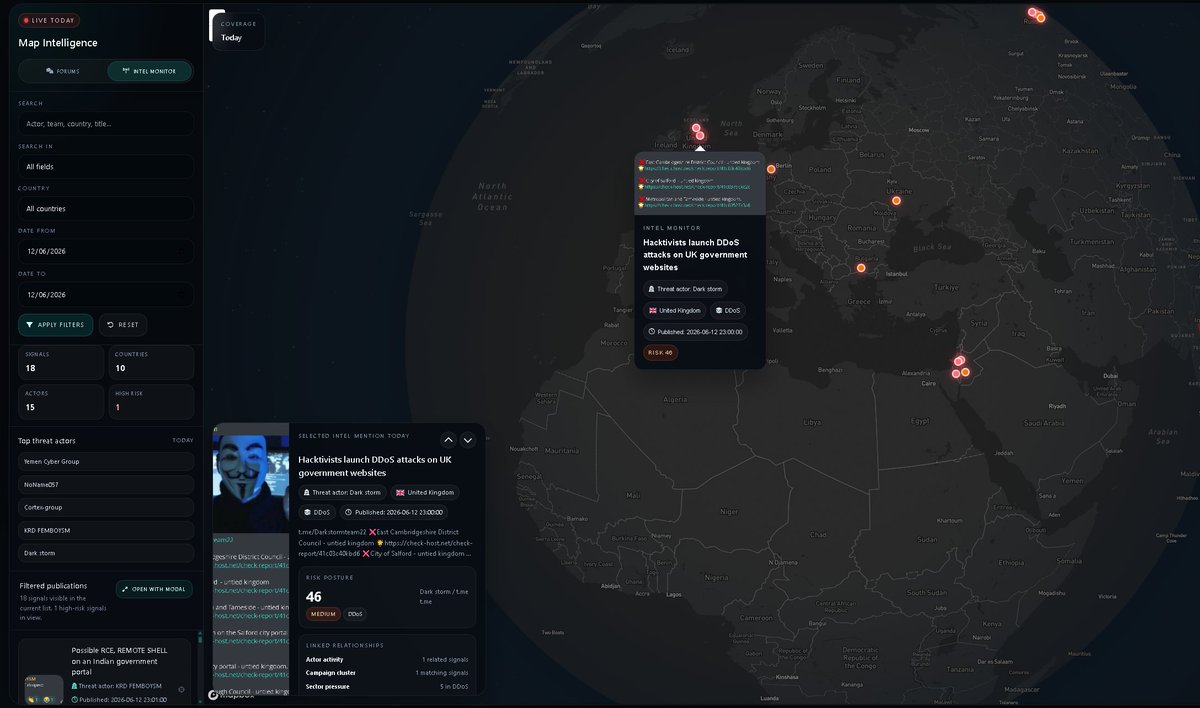Click the MEDIUM risk badge

tap(323, 614)
